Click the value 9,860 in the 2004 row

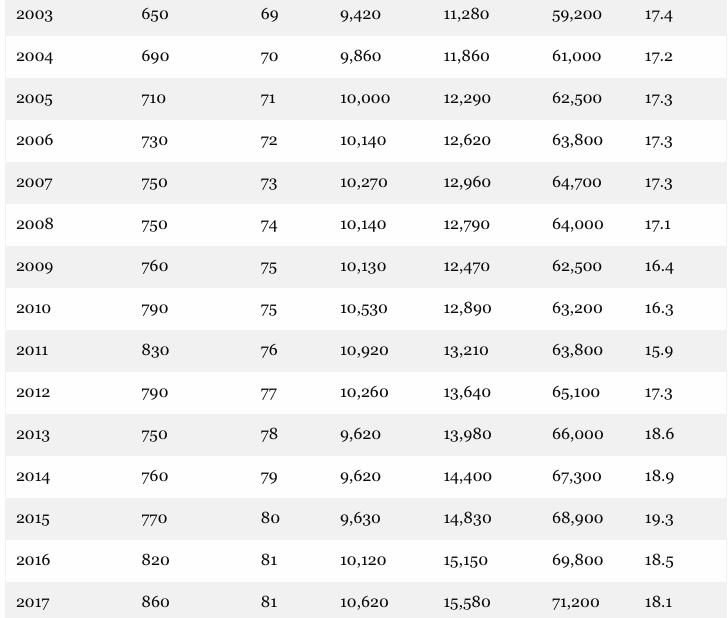[360, 57]
